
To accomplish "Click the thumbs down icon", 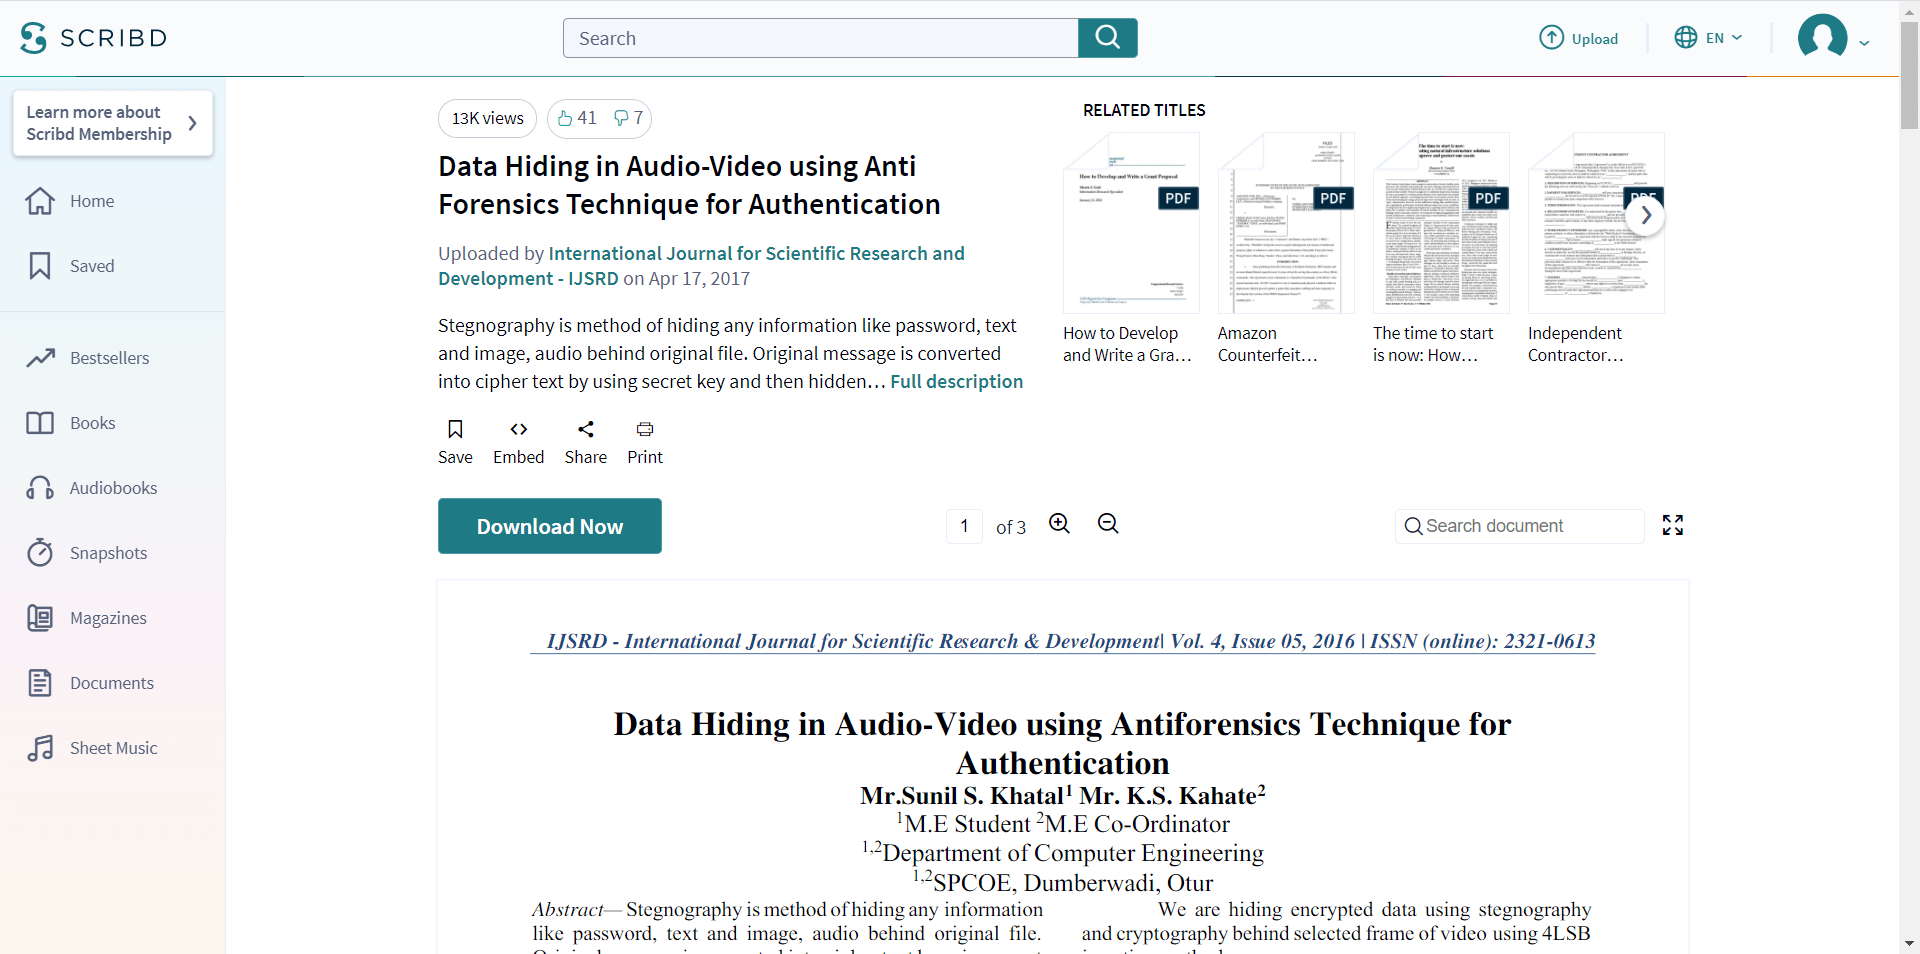I will (622, 118).
